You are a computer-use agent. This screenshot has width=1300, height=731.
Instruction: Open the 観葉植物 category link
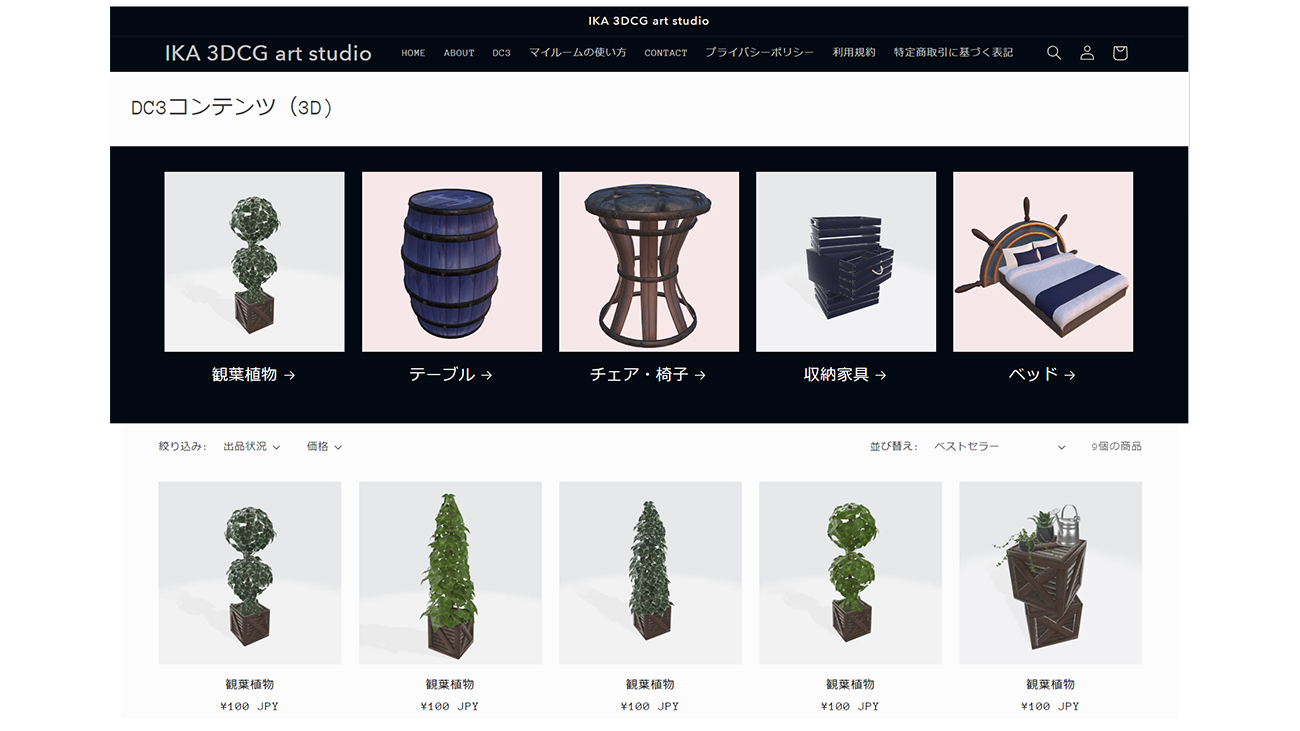pos(254,375)
